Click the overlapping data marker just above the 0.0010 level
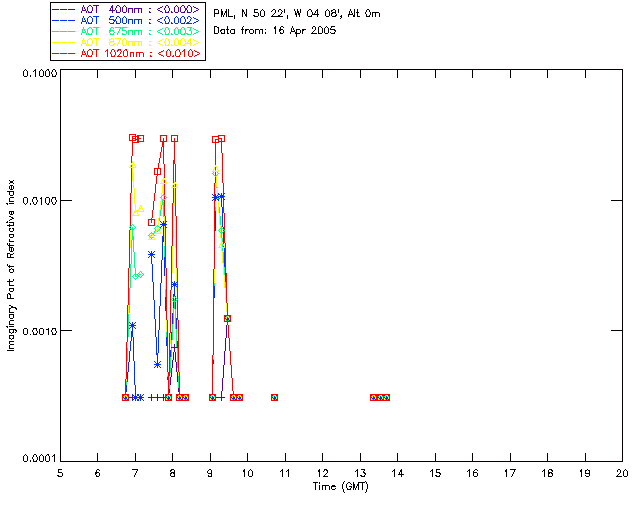This screenshot has height=512, width=640. (227, 318)
